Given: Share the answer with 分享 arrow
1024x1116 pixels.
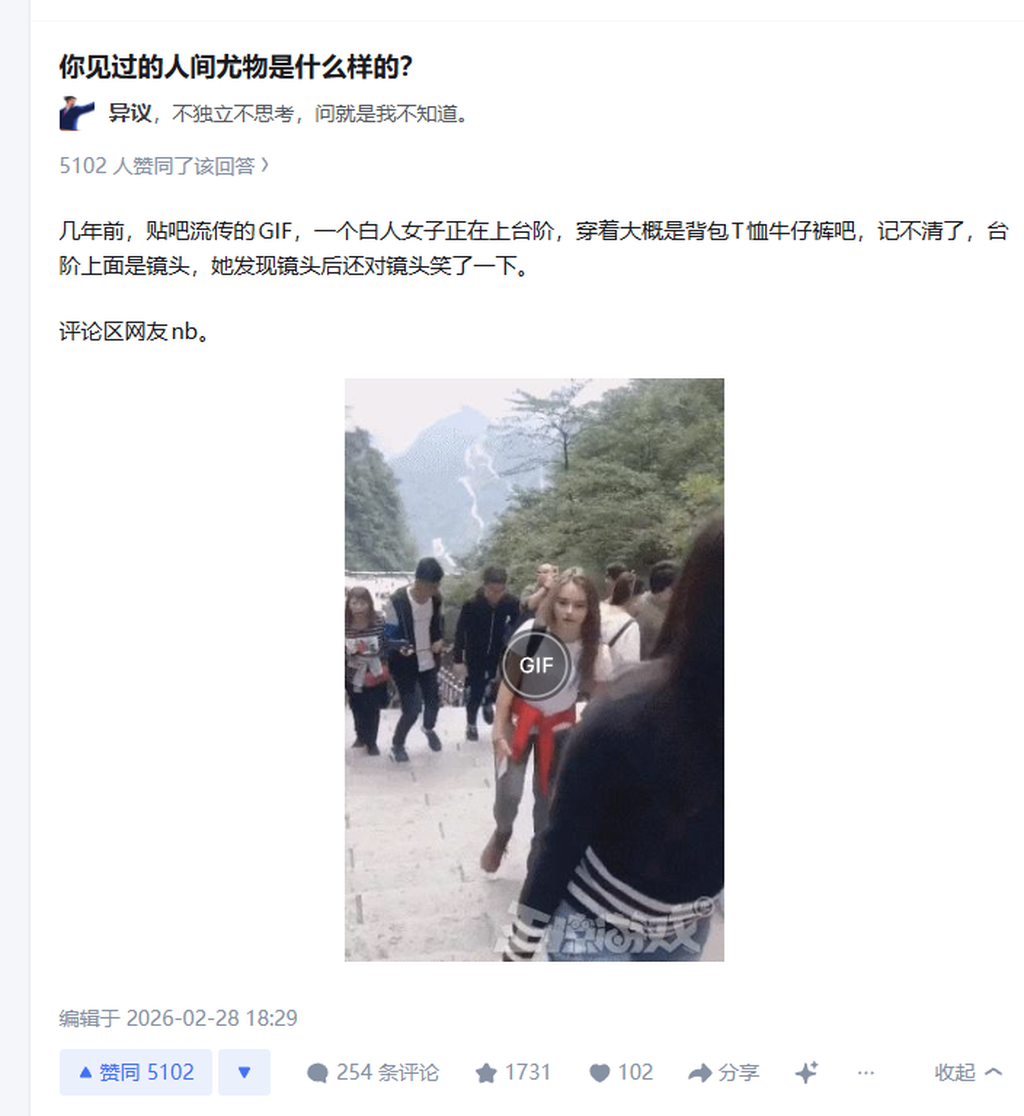Looking at the screenshot, I should click(724, 1073).
